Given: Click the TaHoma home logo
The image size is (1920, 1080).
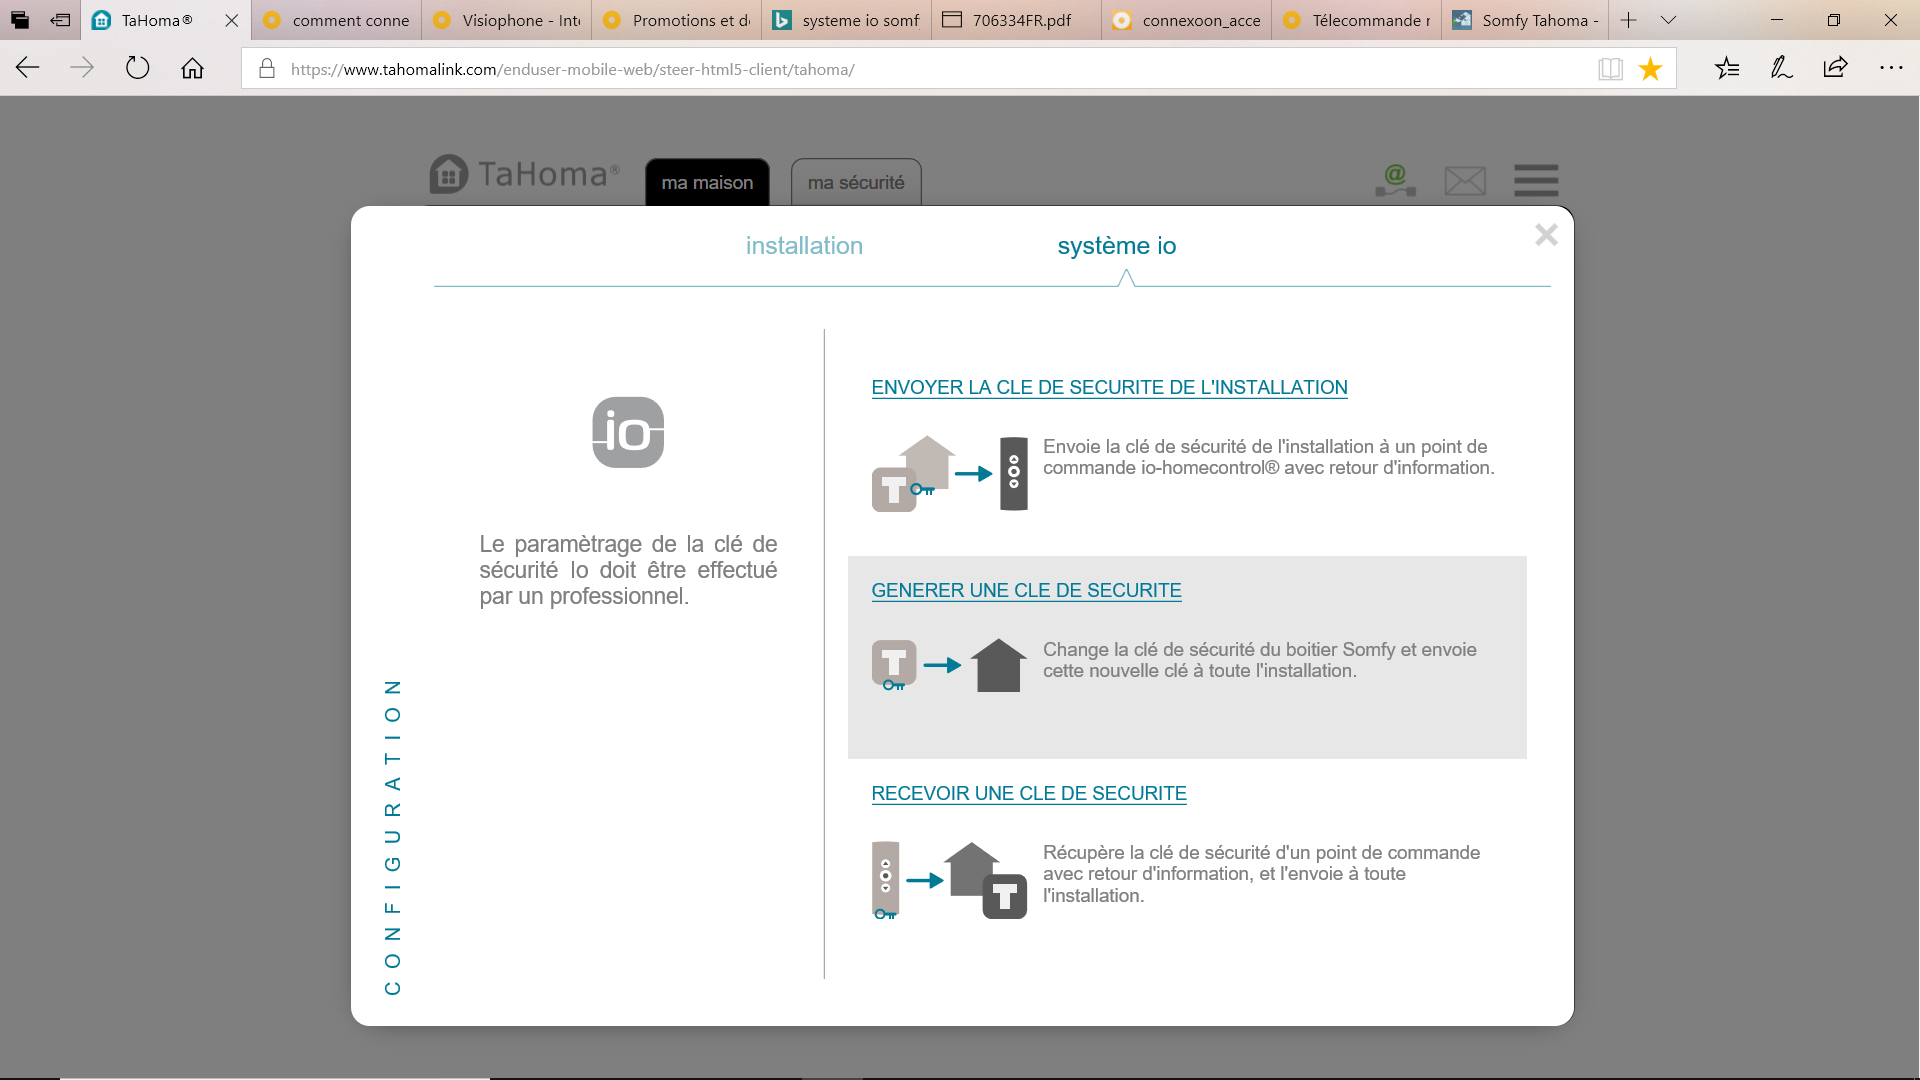Looking at the screenshot, I should [525, 174].
